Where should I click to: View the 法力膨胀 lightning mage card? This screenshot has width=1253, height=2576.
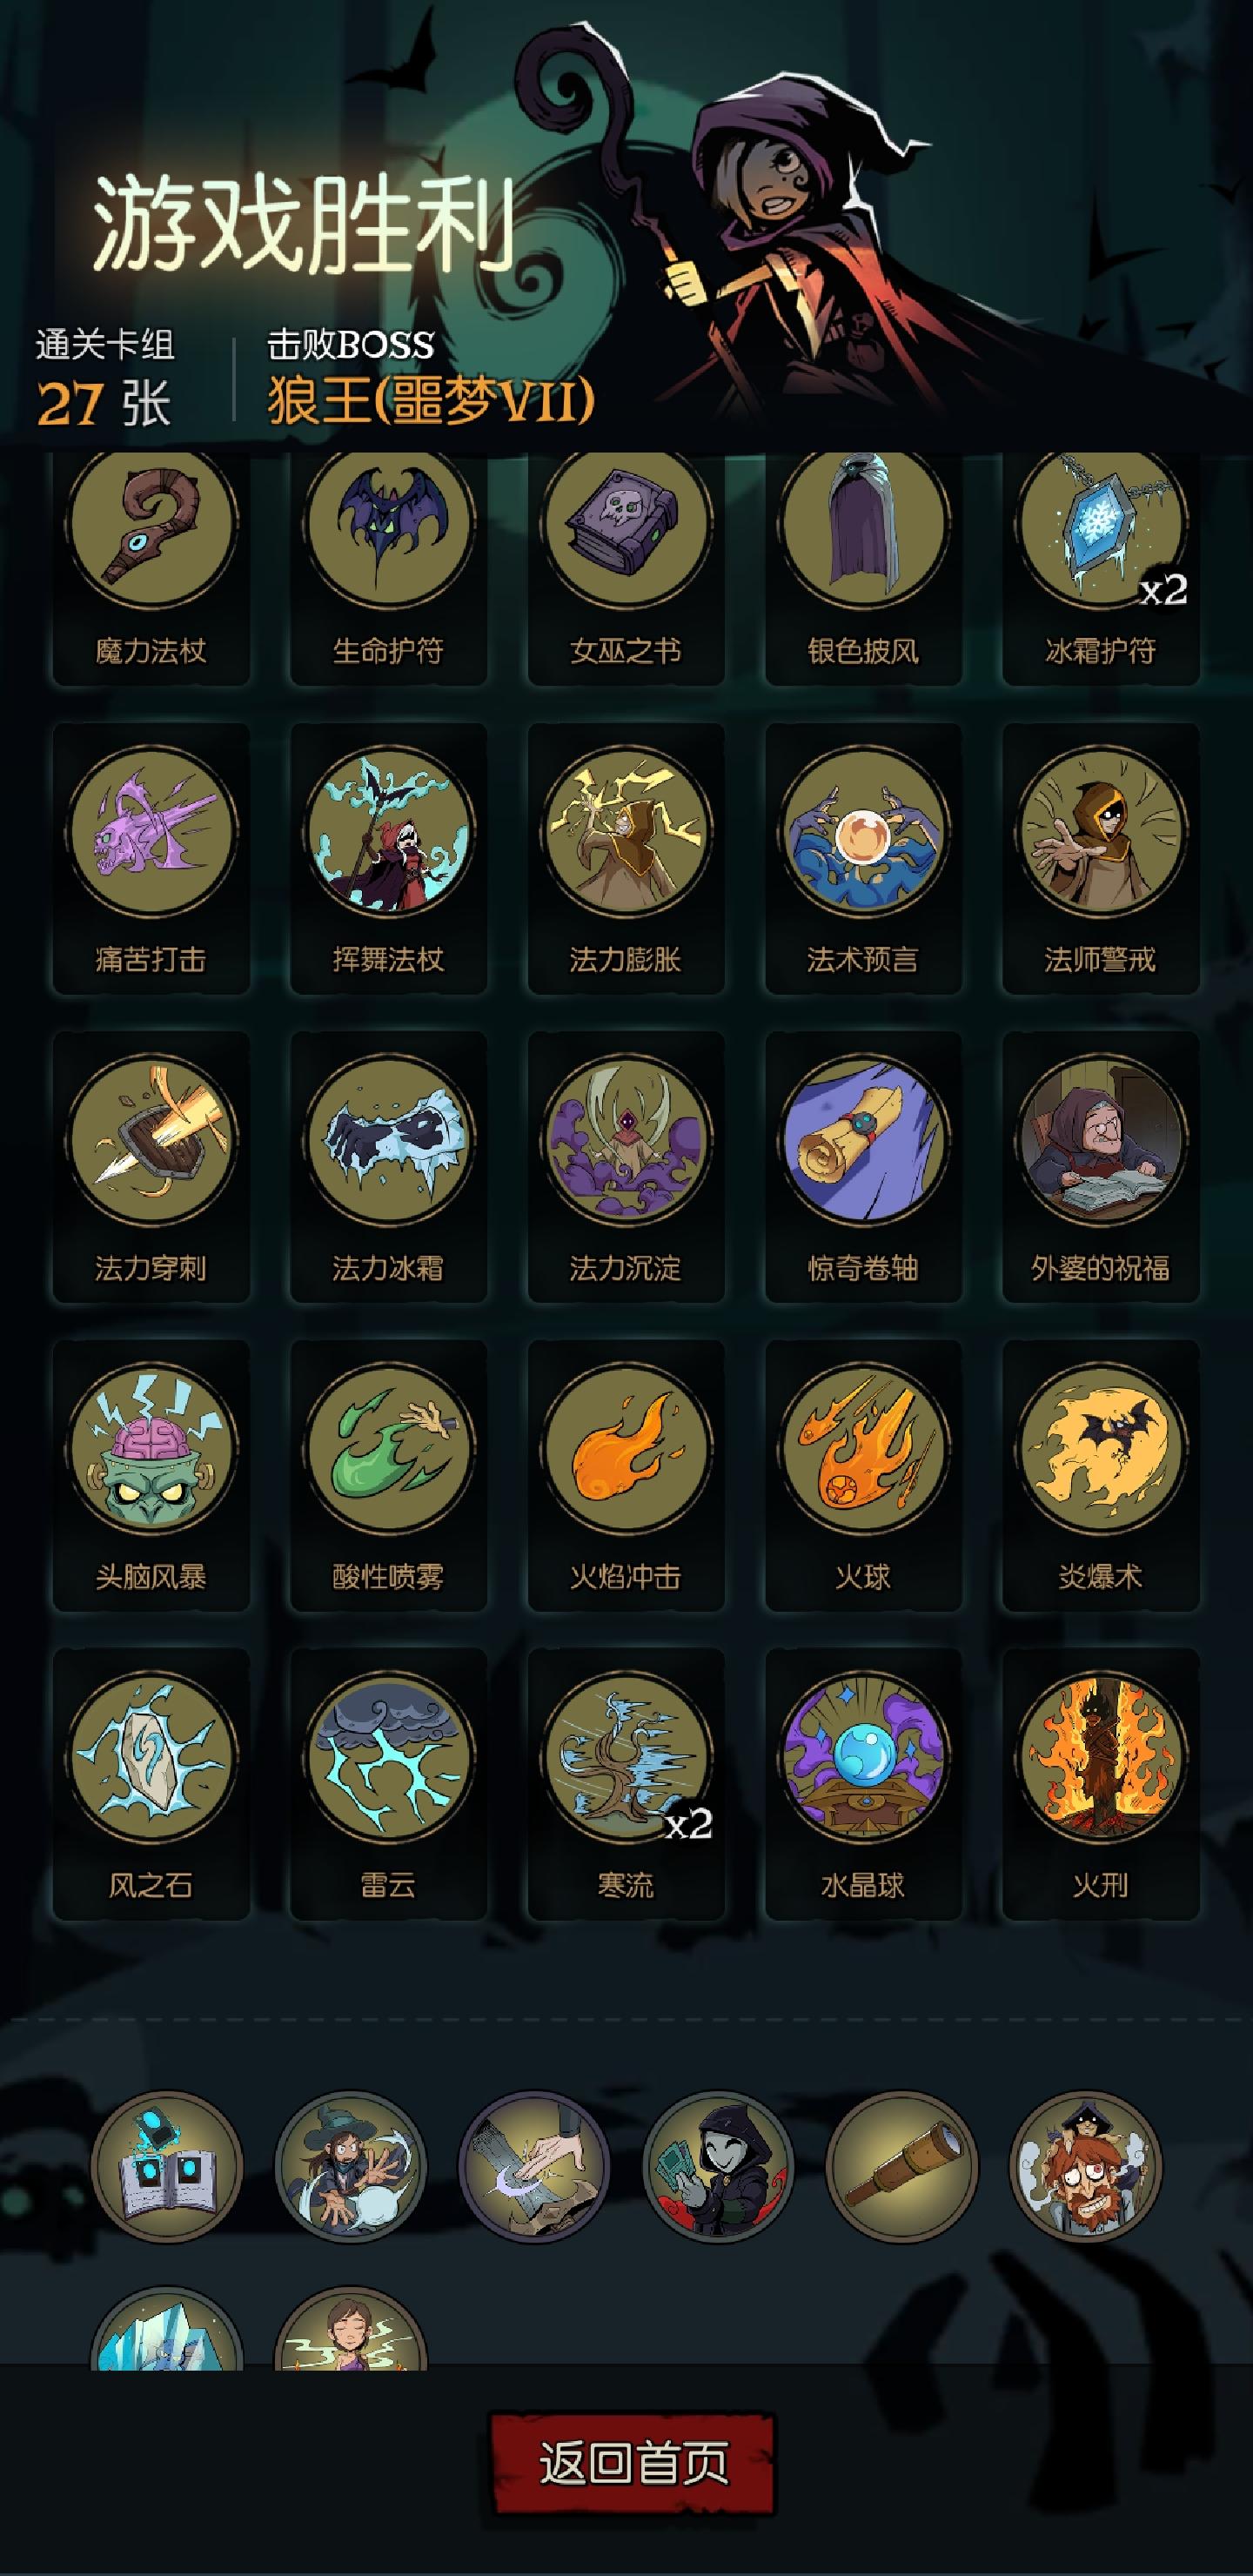tap(626, 832)
